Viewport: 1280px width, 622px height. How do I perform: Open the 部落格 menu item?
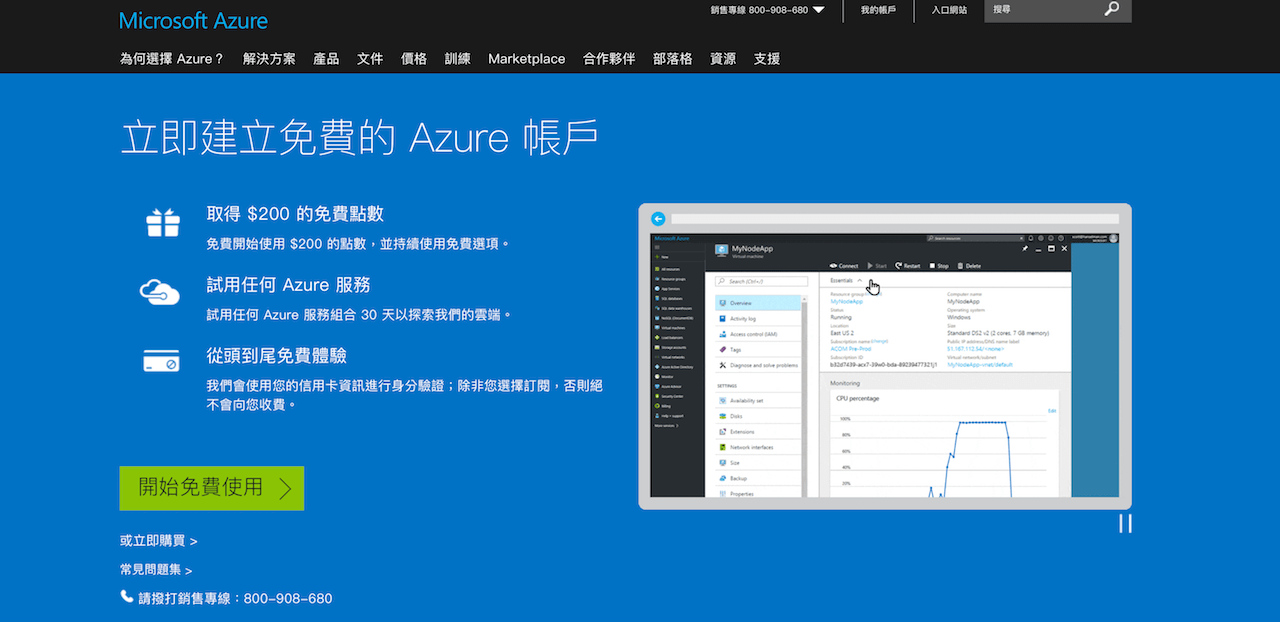click(x=673, y=59)
